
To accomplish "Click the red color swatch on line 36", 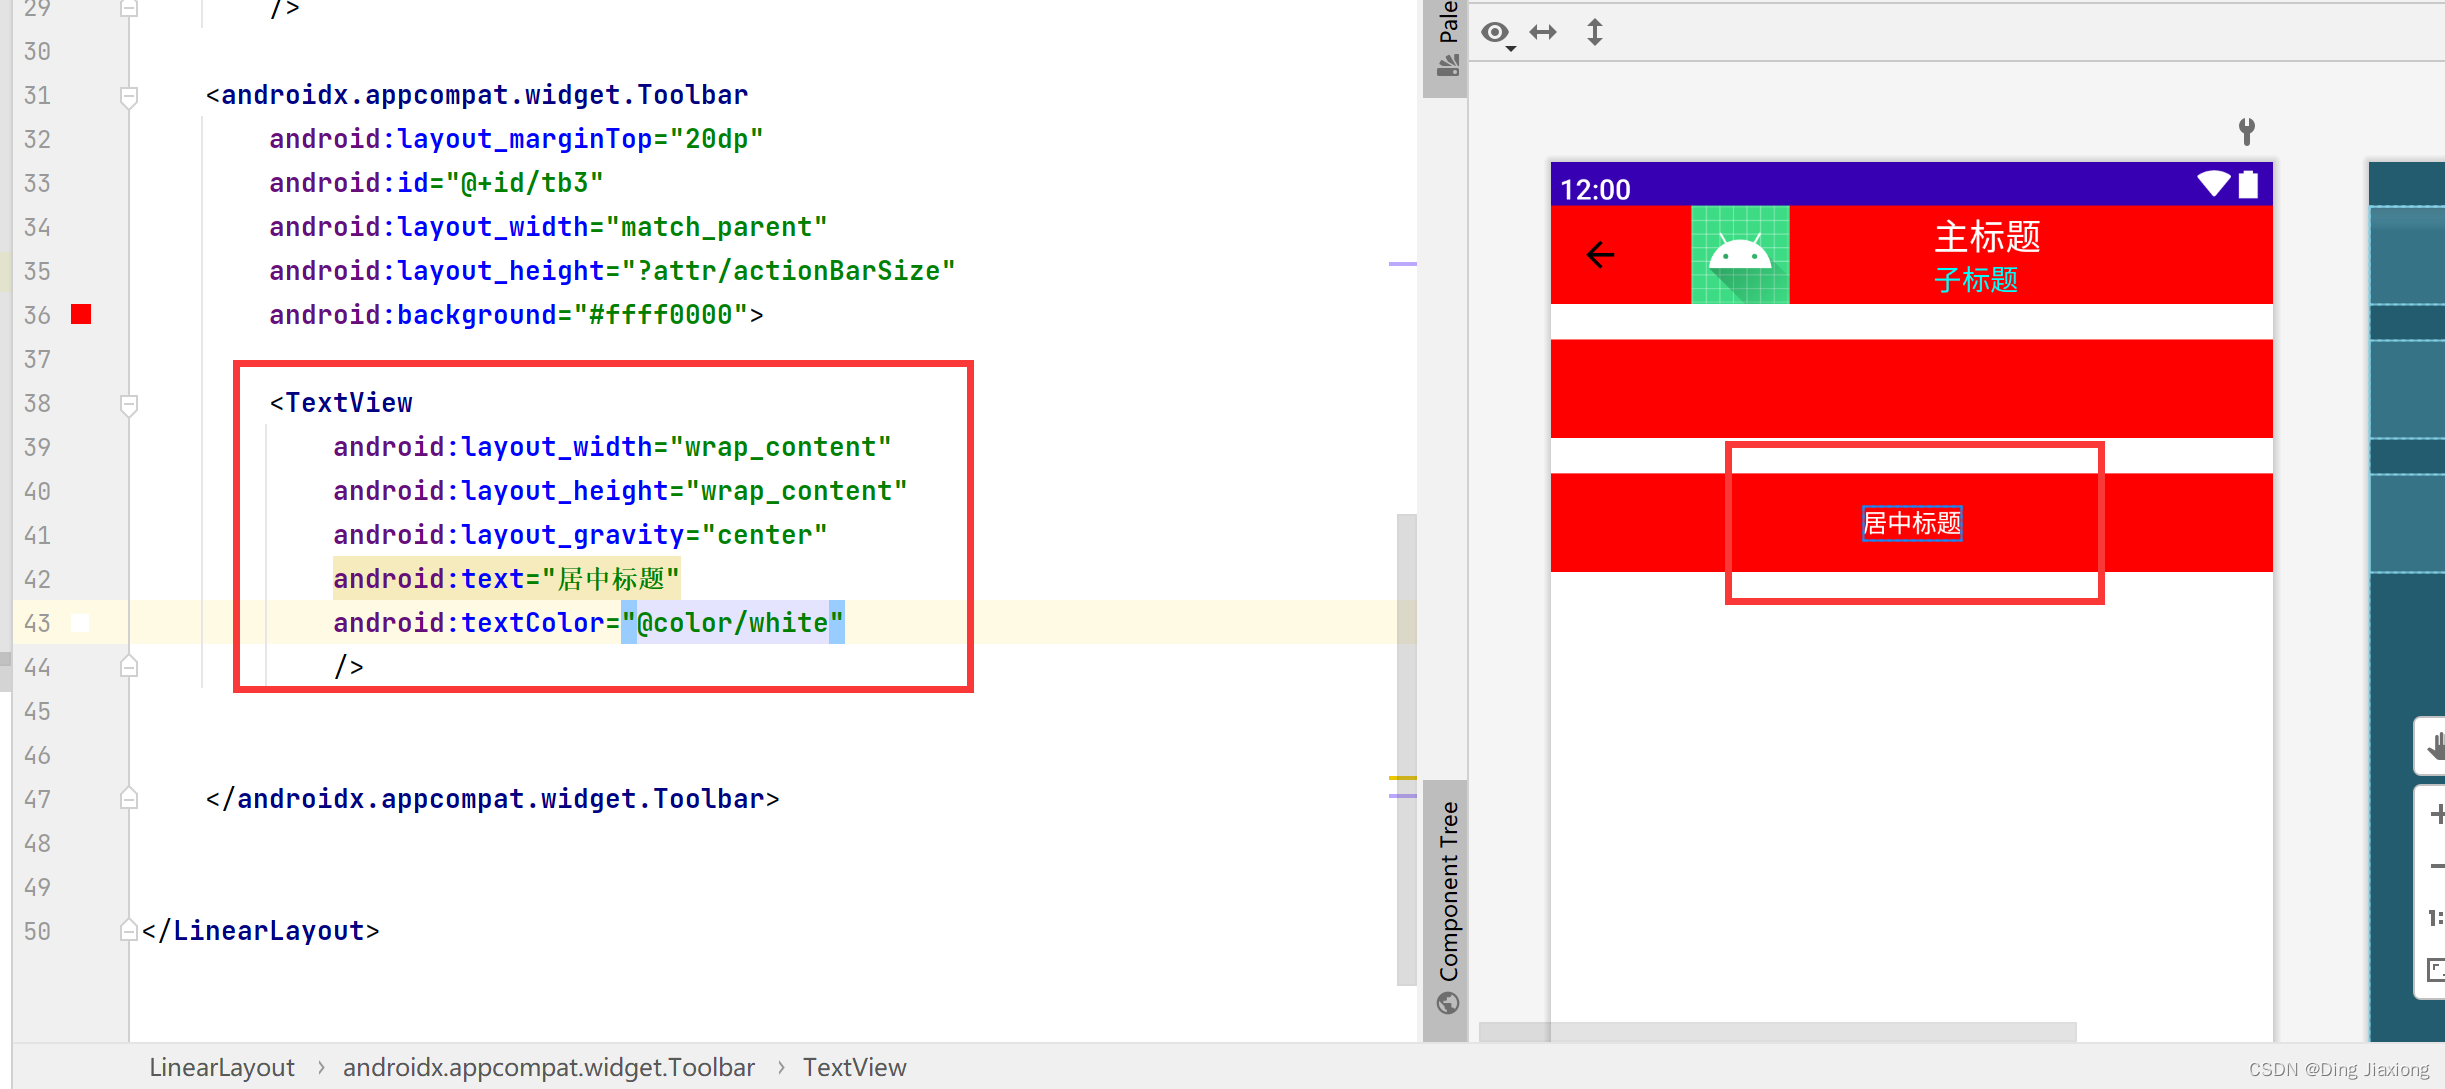I will tap(81, 315).
